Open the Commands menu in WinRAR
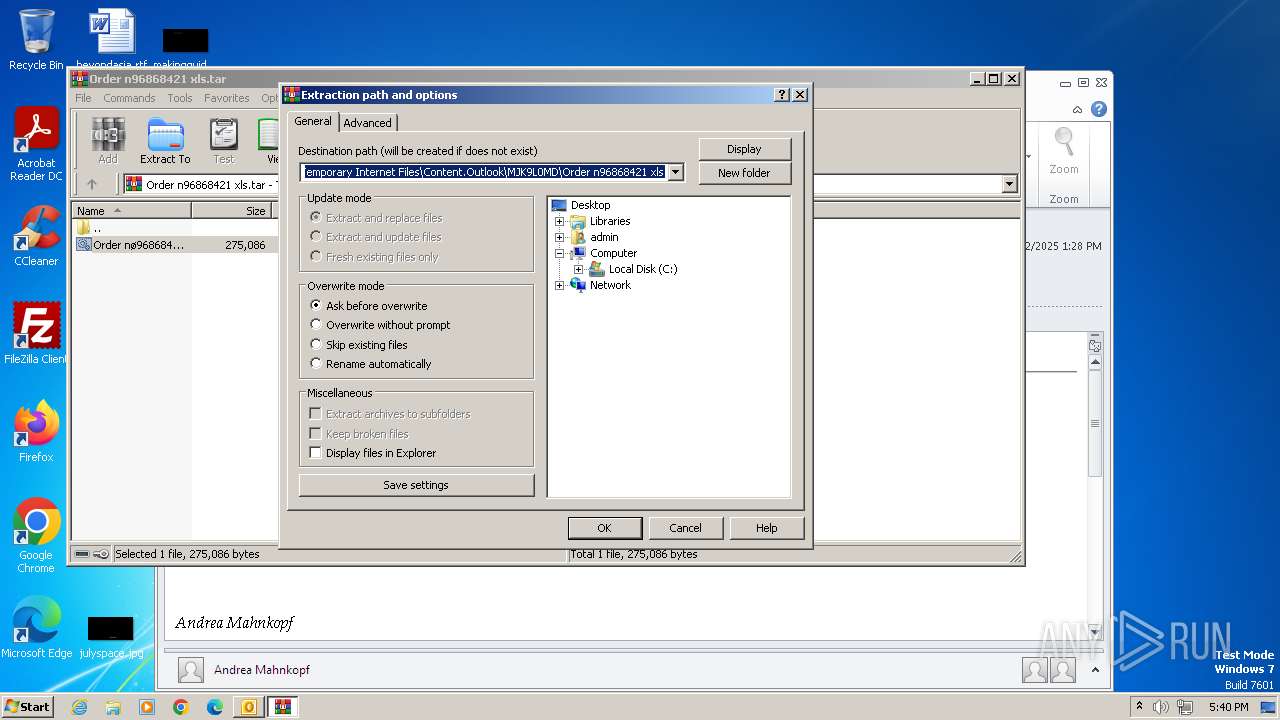 coord(129,98)
